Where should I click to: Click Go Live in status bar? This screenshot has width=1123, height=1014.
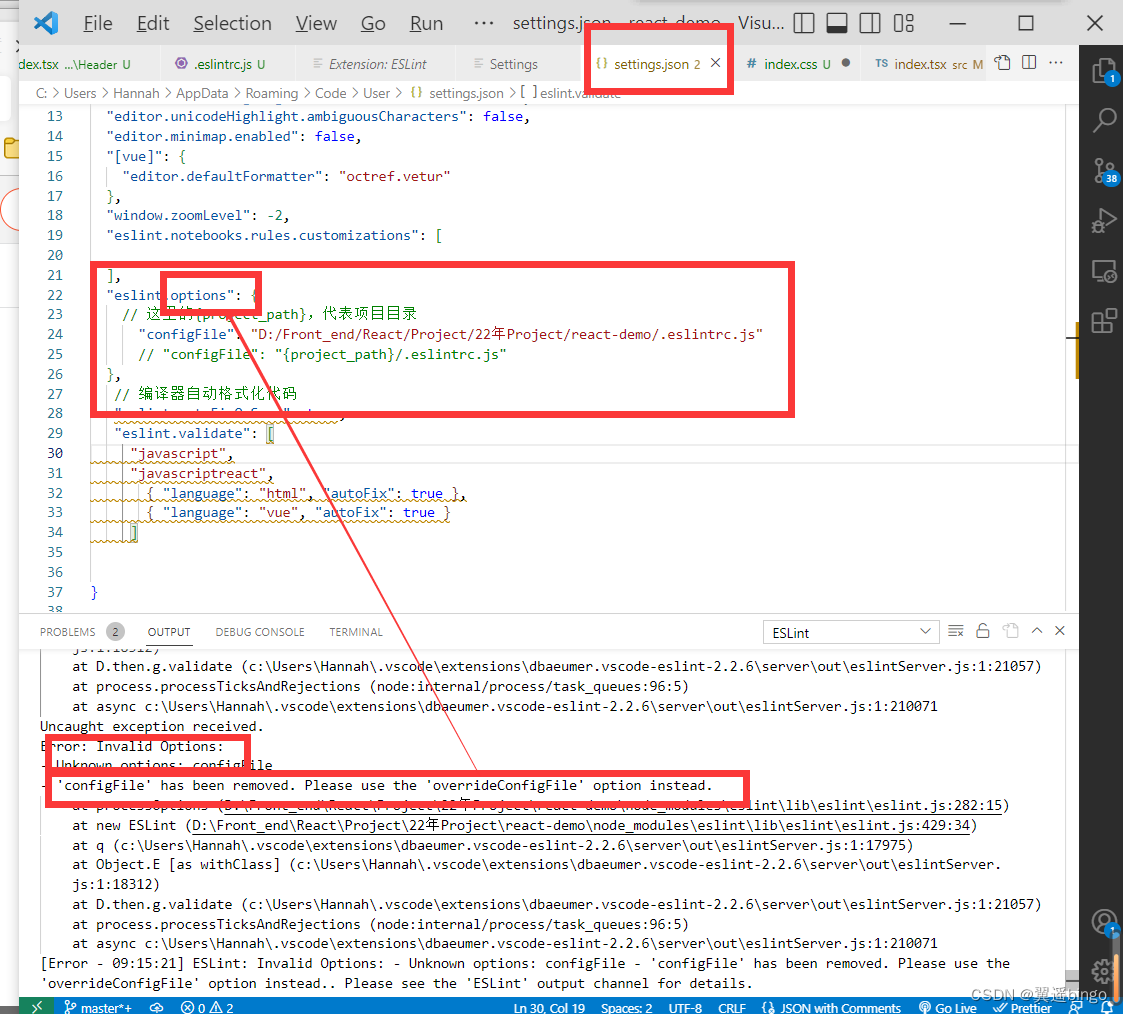(x=948, y=1007)
